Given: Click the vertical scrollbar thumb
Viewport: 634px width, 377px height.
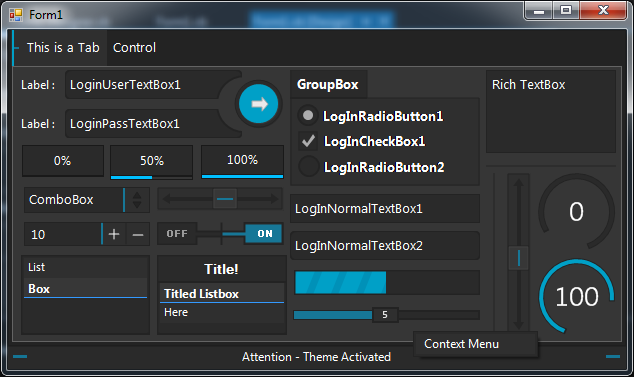Looking at the screenshot, I should (518, 258).
